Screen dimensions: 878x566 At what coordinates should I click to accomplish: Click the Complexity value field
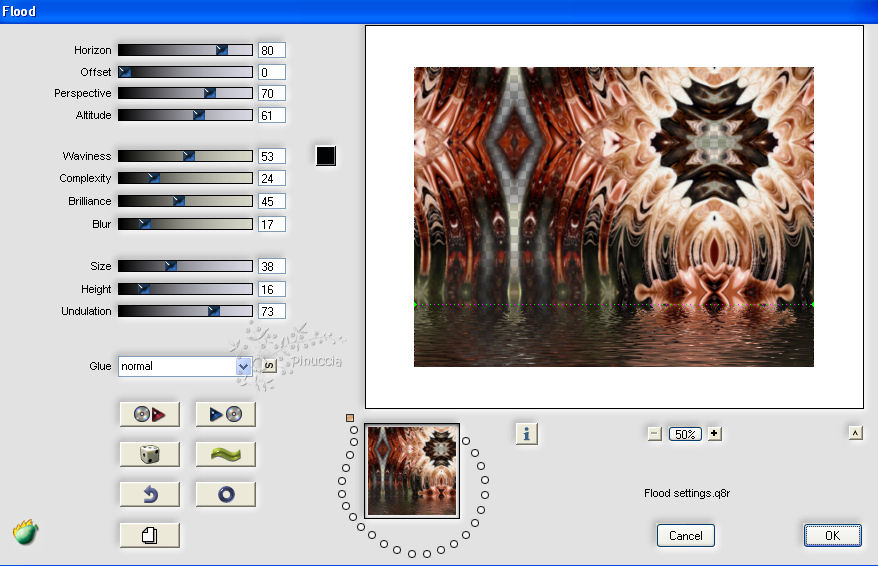272,179
